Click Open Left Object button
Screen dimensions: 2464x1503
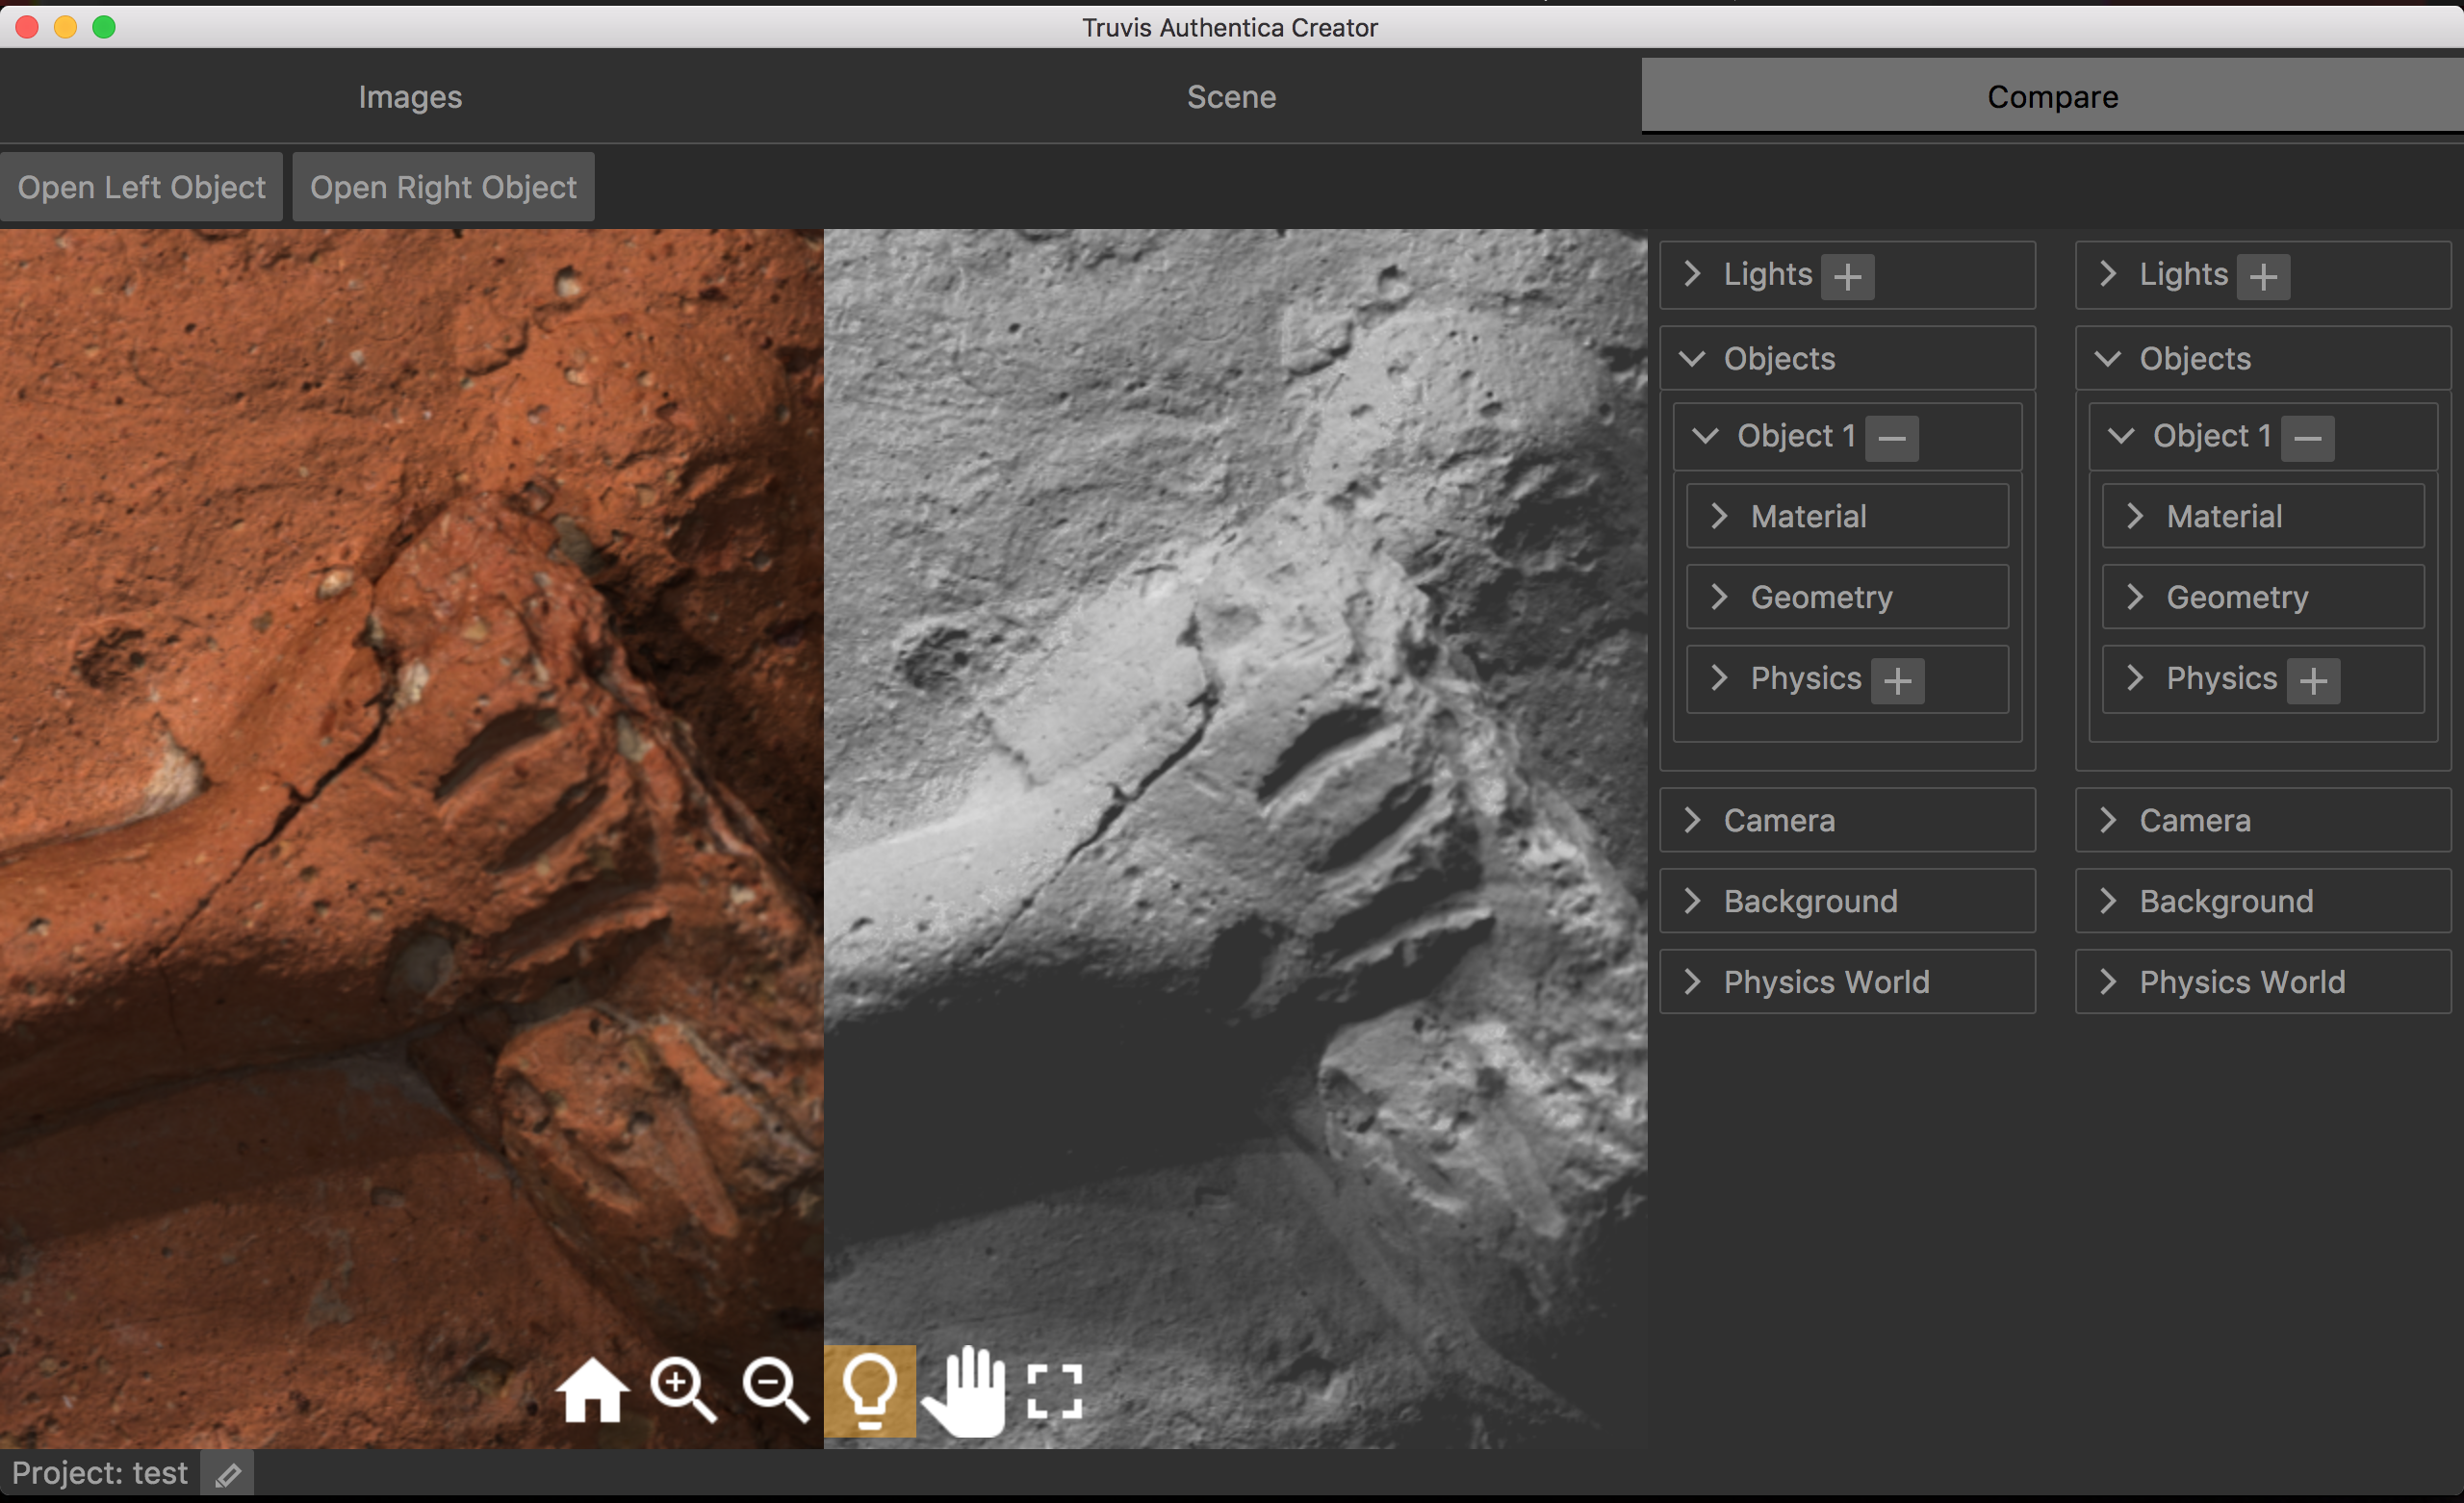pos(141,187)
